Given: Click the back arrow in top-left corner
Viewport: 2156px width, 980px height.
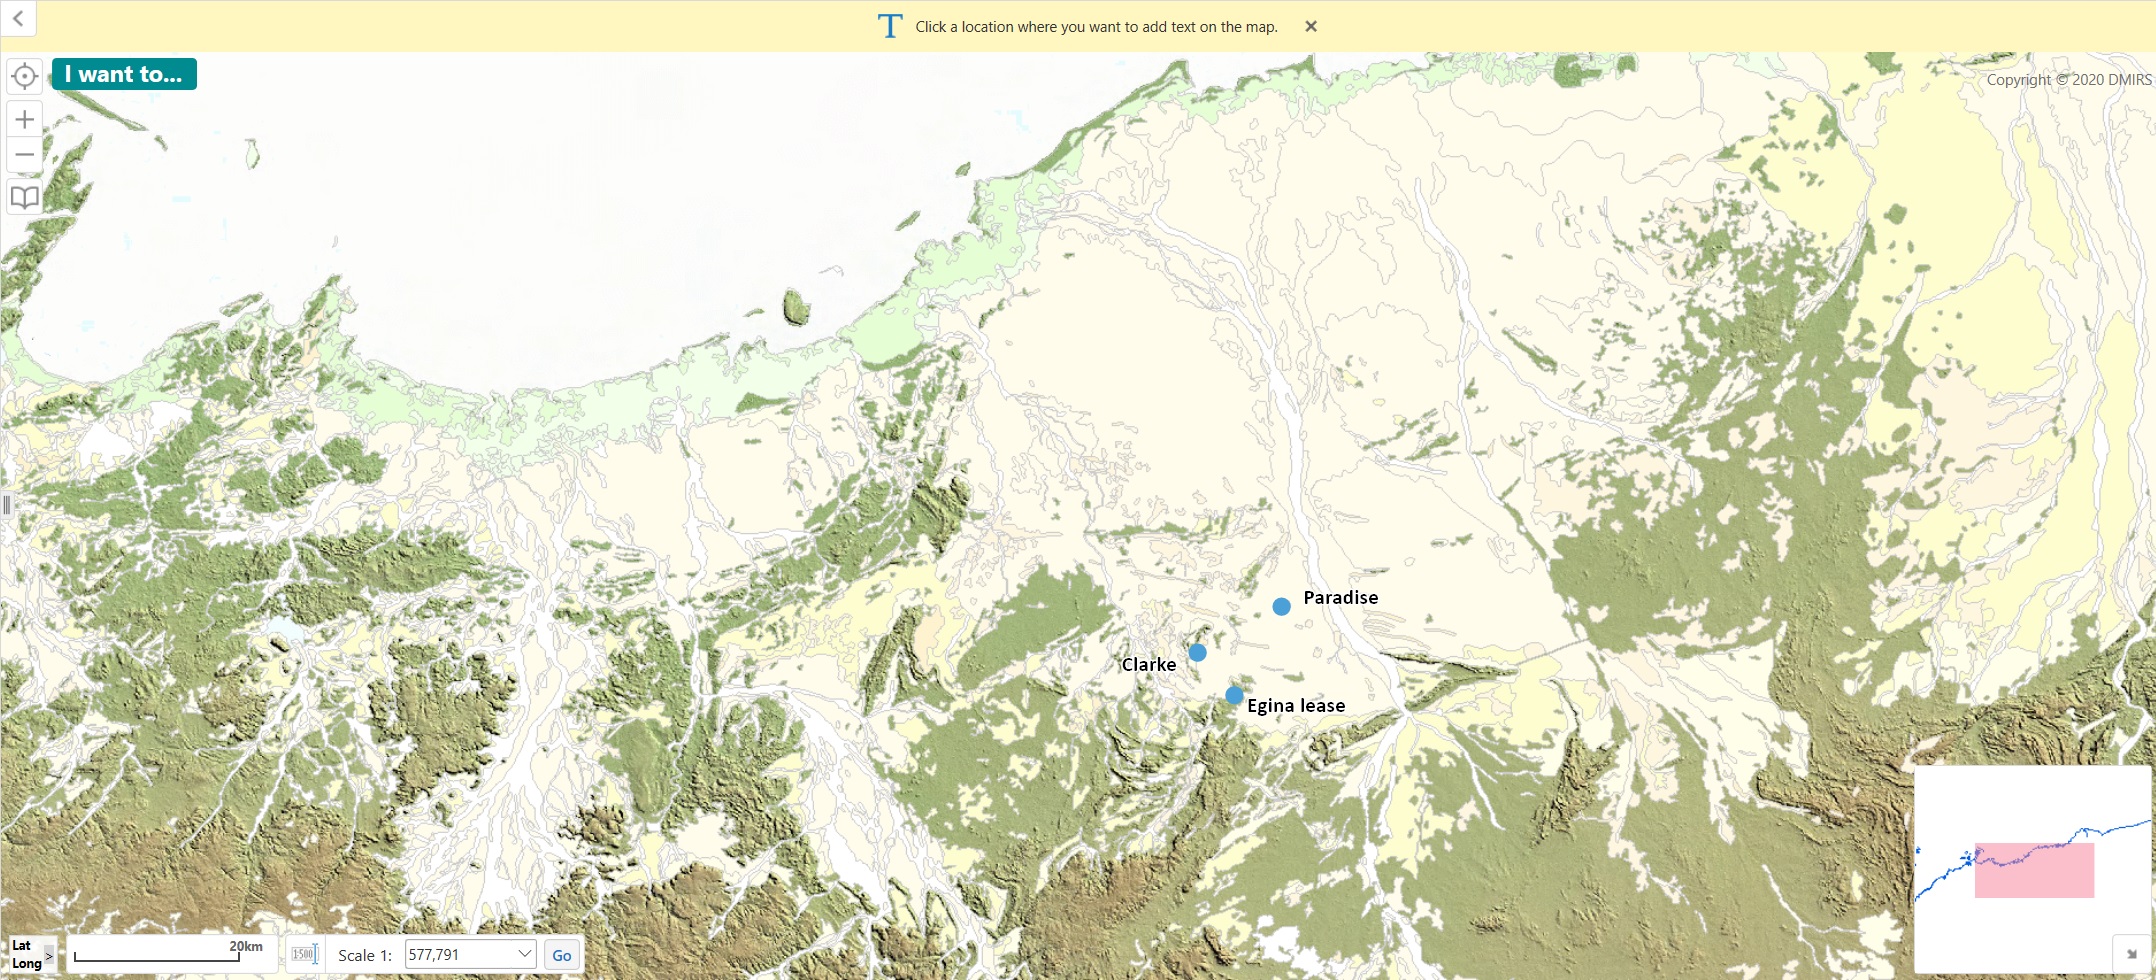Looking at the screenshot, I should pos(18,18).
